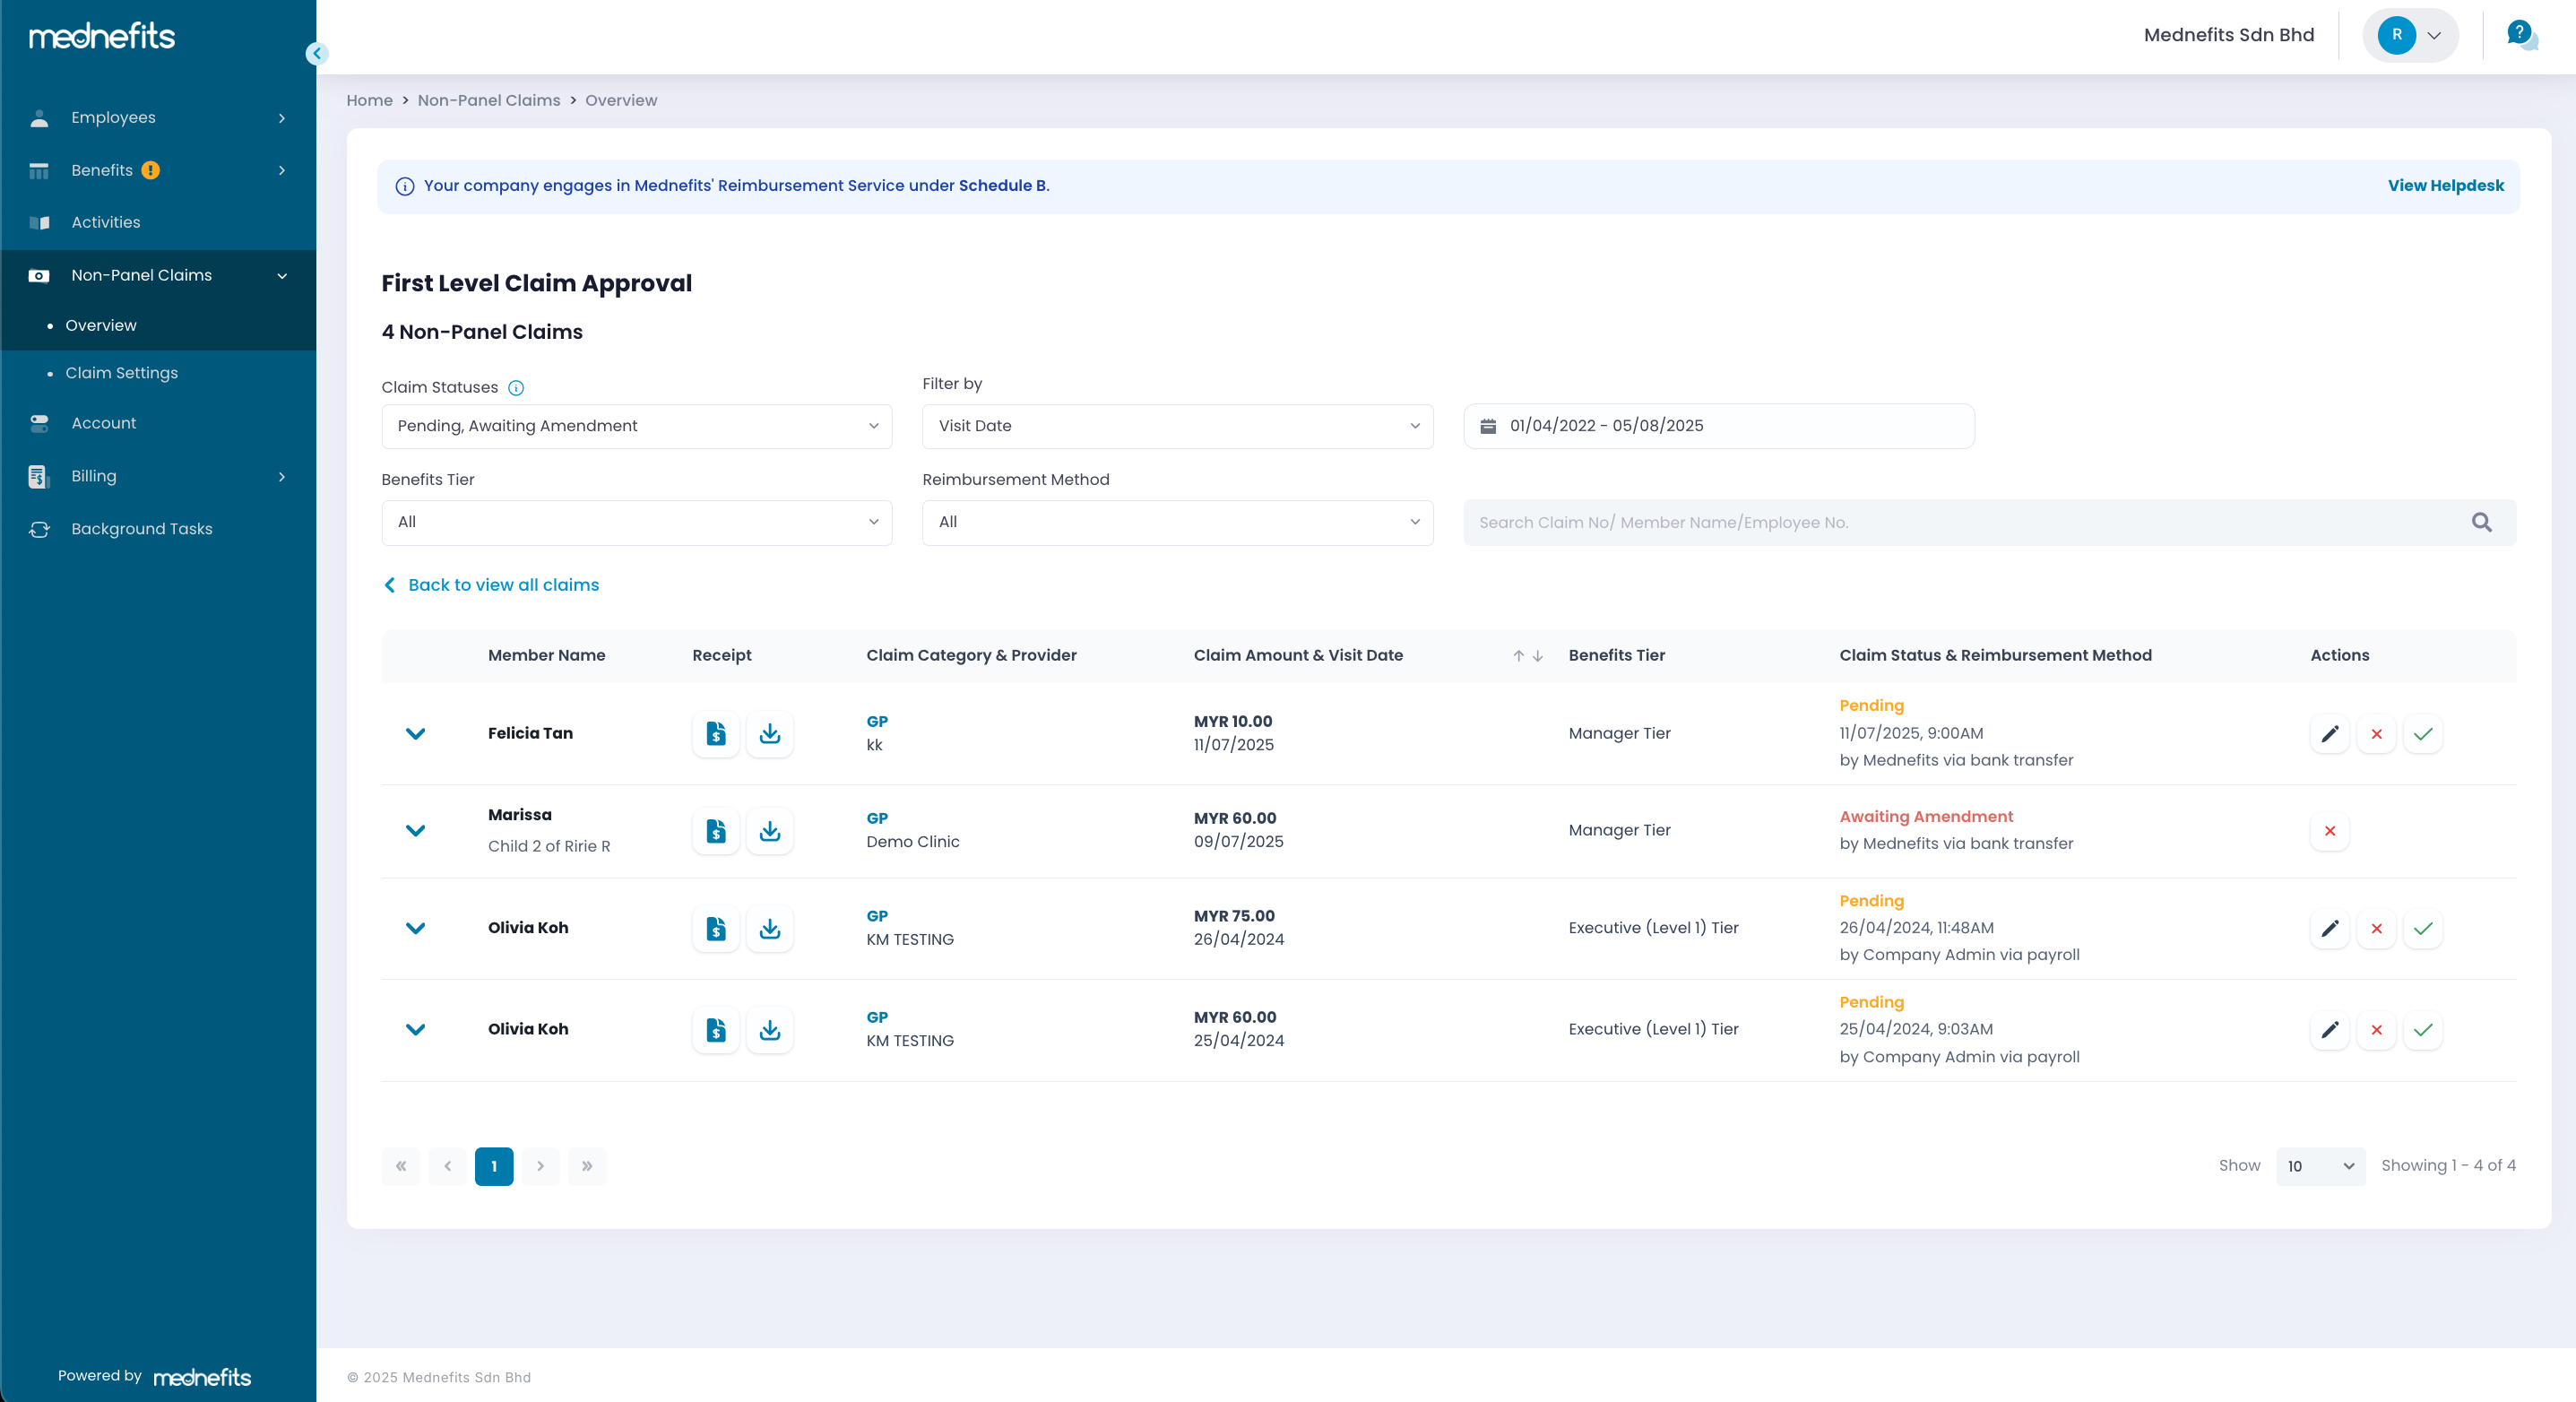The height and width of the screenshot is (1402, 2576).
Task: Go to page 1 in pagination
Action: (494, 1166)
